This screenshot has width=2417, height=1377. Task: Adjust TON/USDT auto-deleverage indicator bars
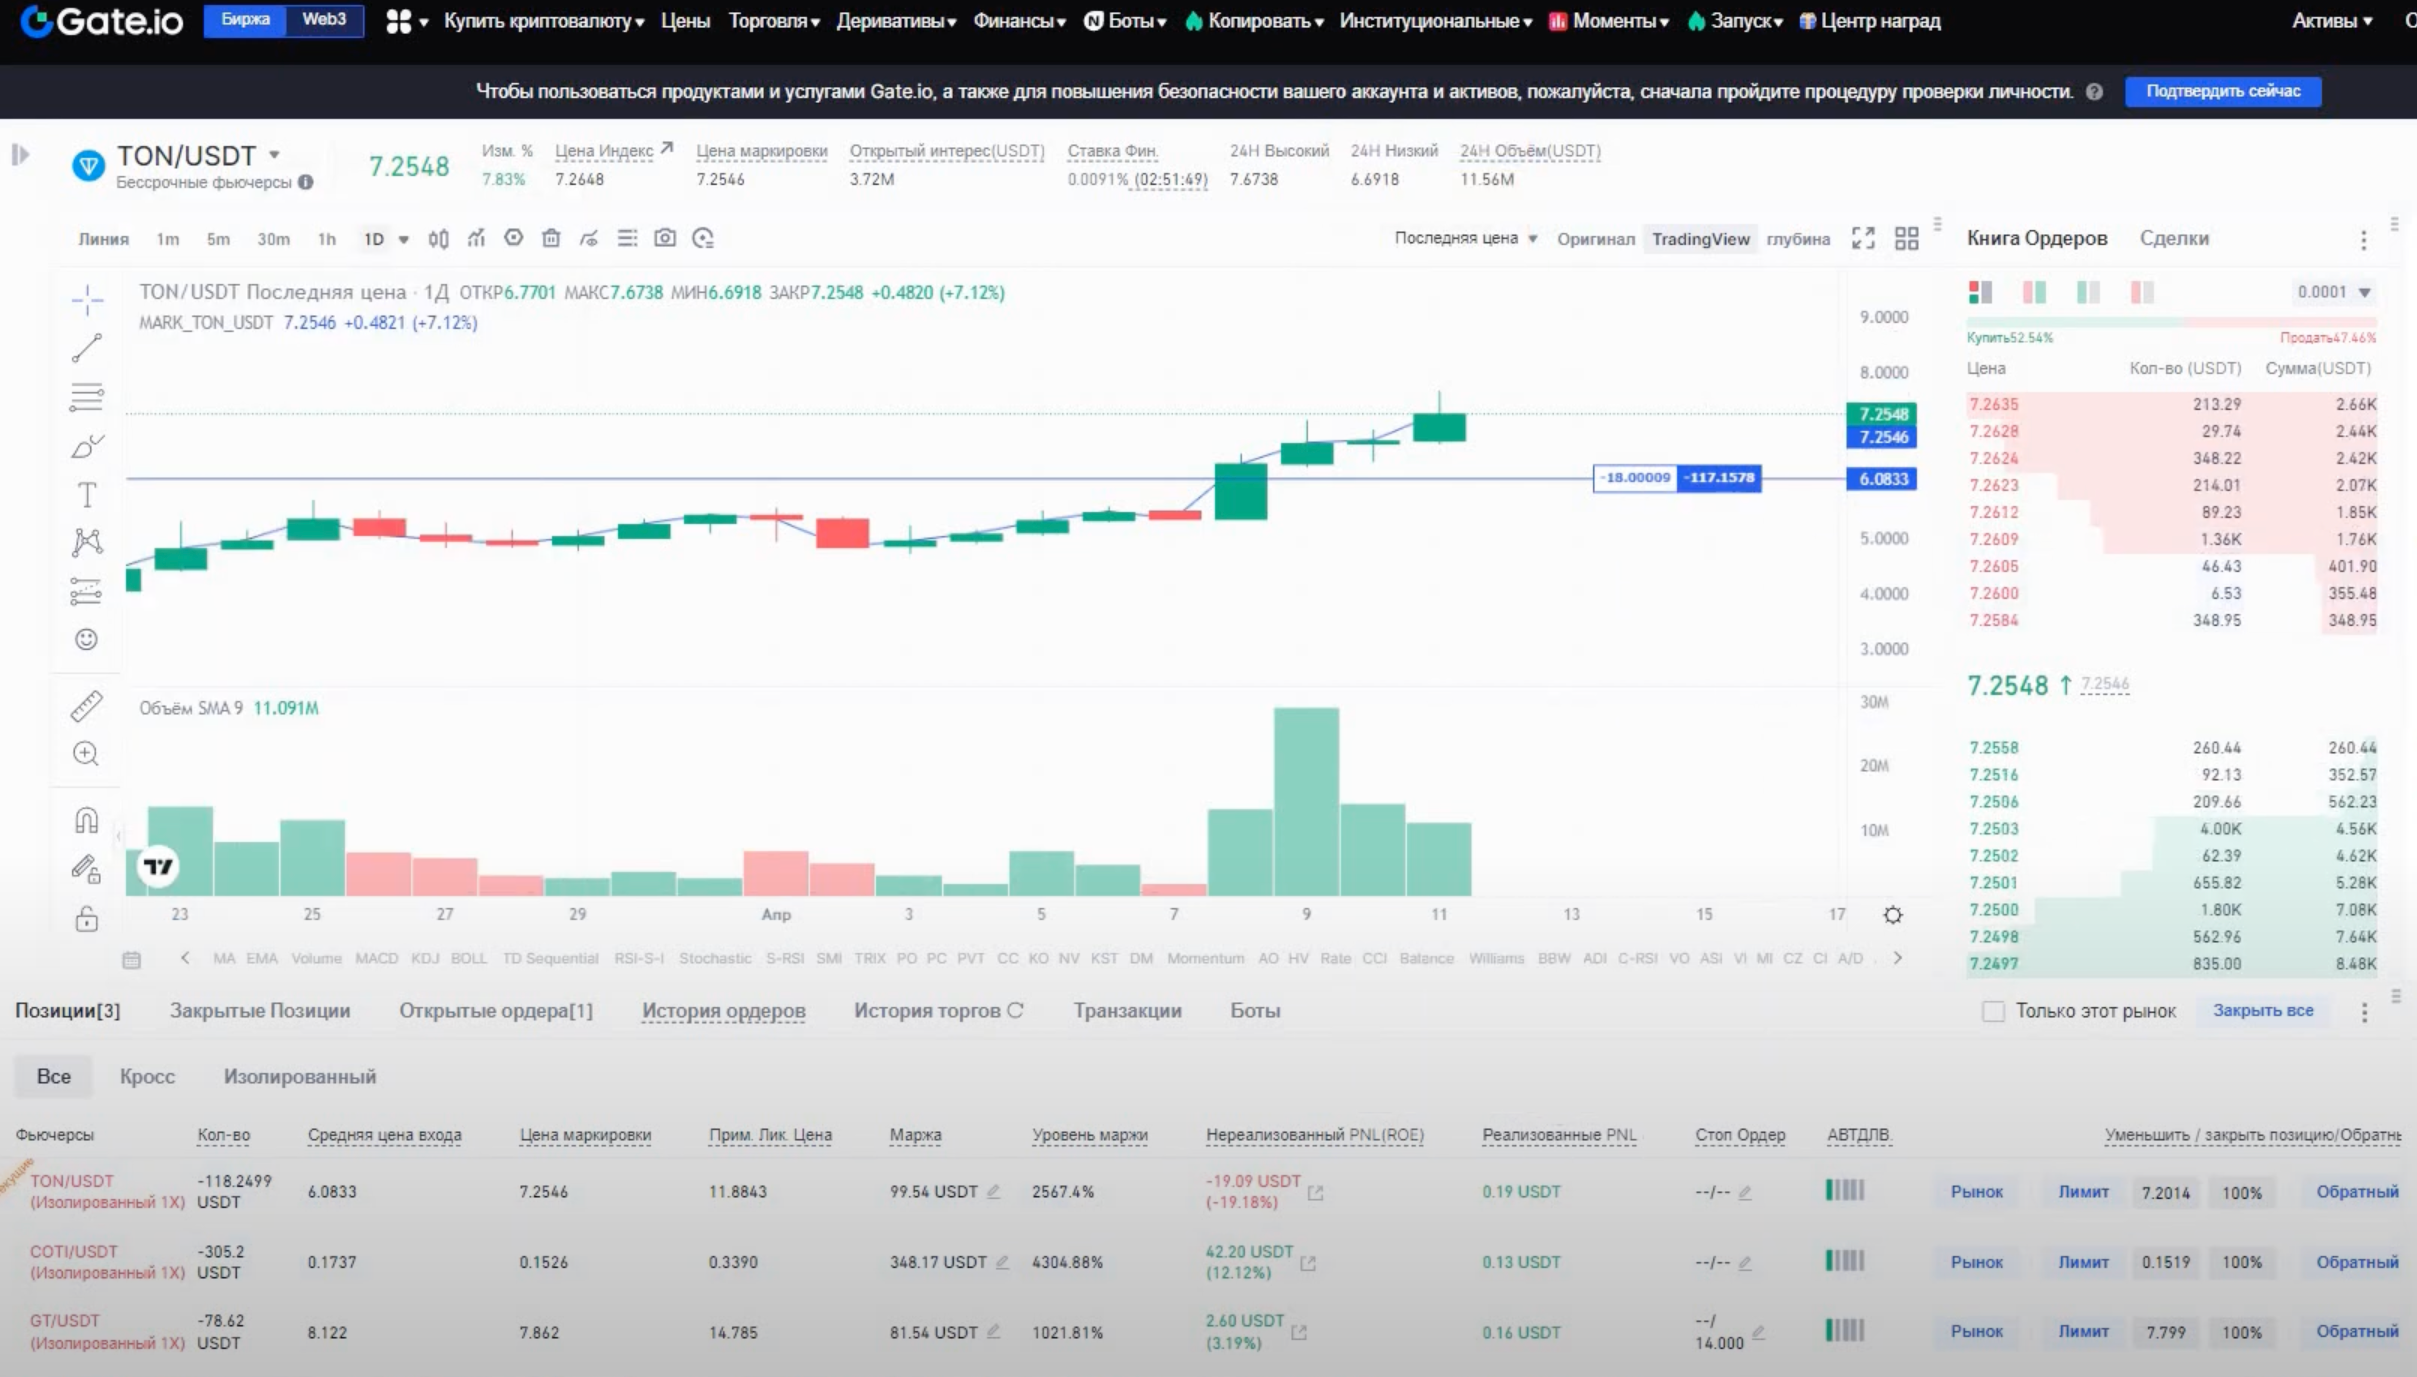(1845, 1190)
